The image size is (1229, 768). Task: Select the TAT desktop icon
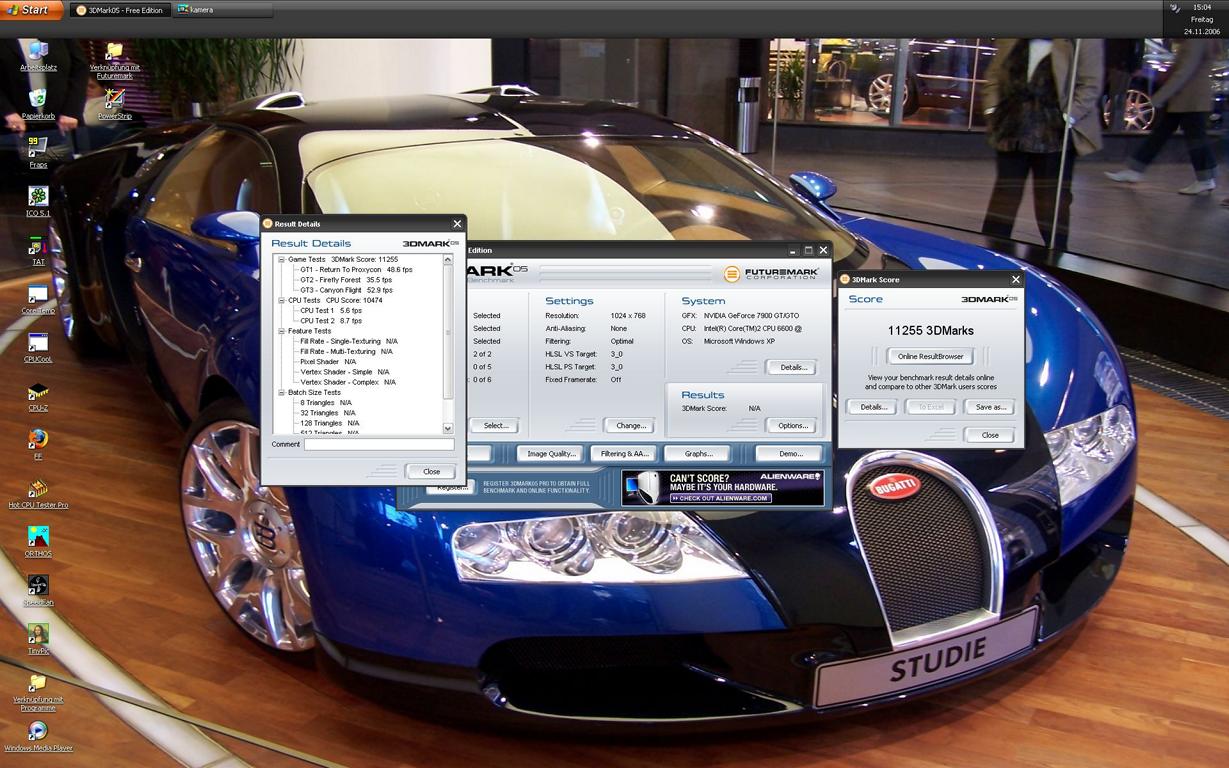click(38, 250)
